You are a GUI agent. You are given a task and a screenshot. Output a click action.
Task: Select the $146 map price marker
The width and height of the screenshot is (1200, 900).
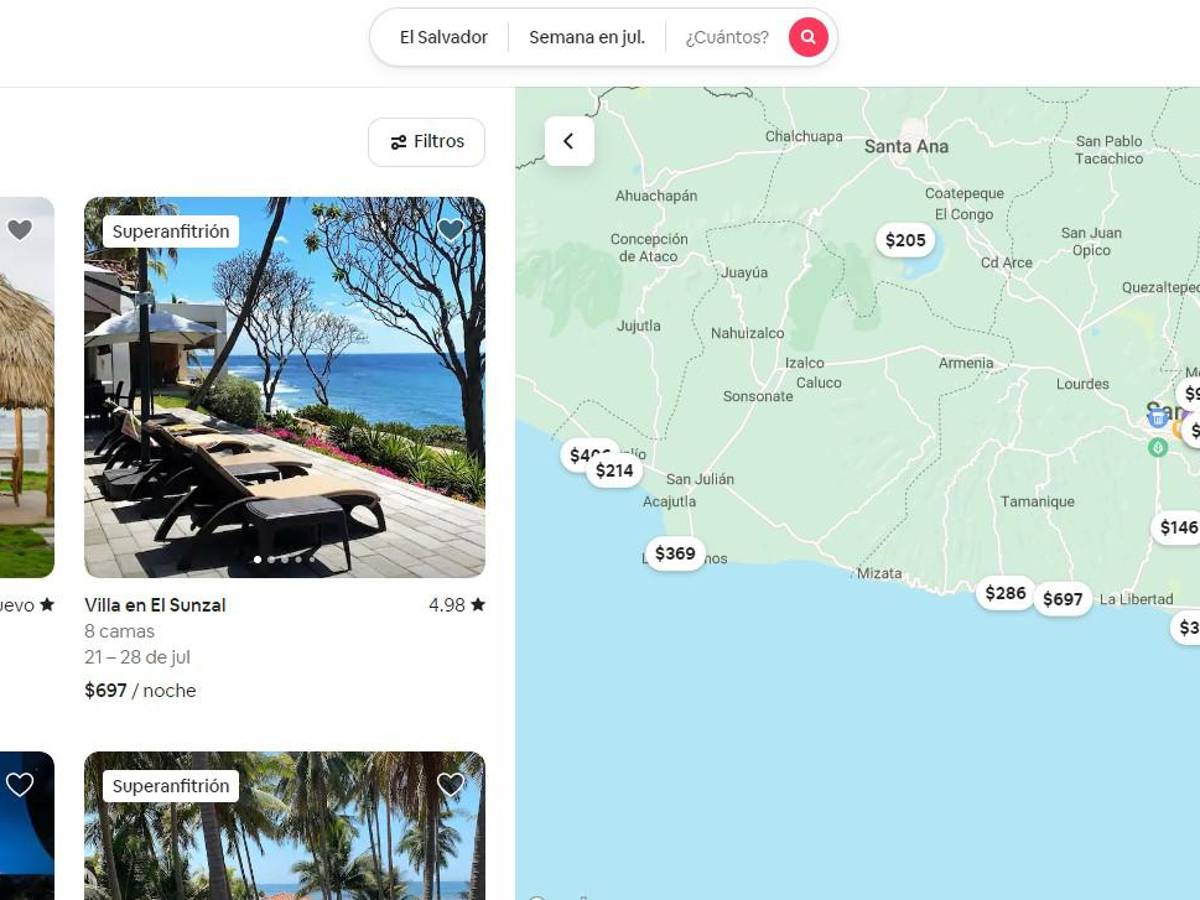(1177, 528)
